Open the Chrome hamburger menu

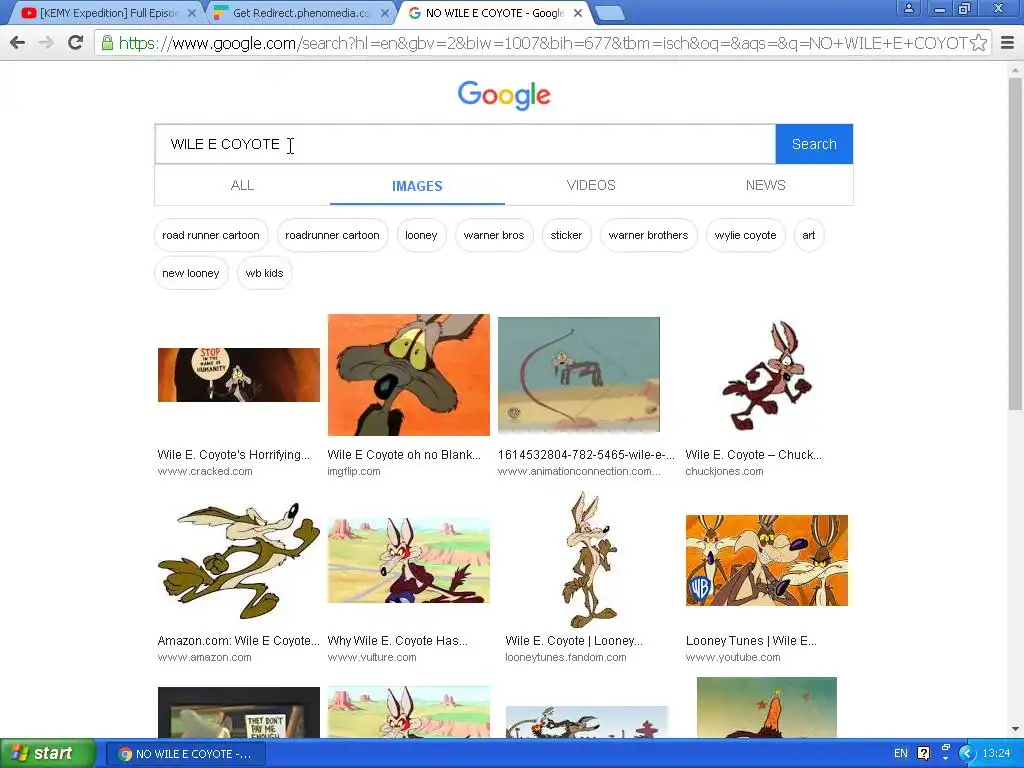coord(1008,43)
